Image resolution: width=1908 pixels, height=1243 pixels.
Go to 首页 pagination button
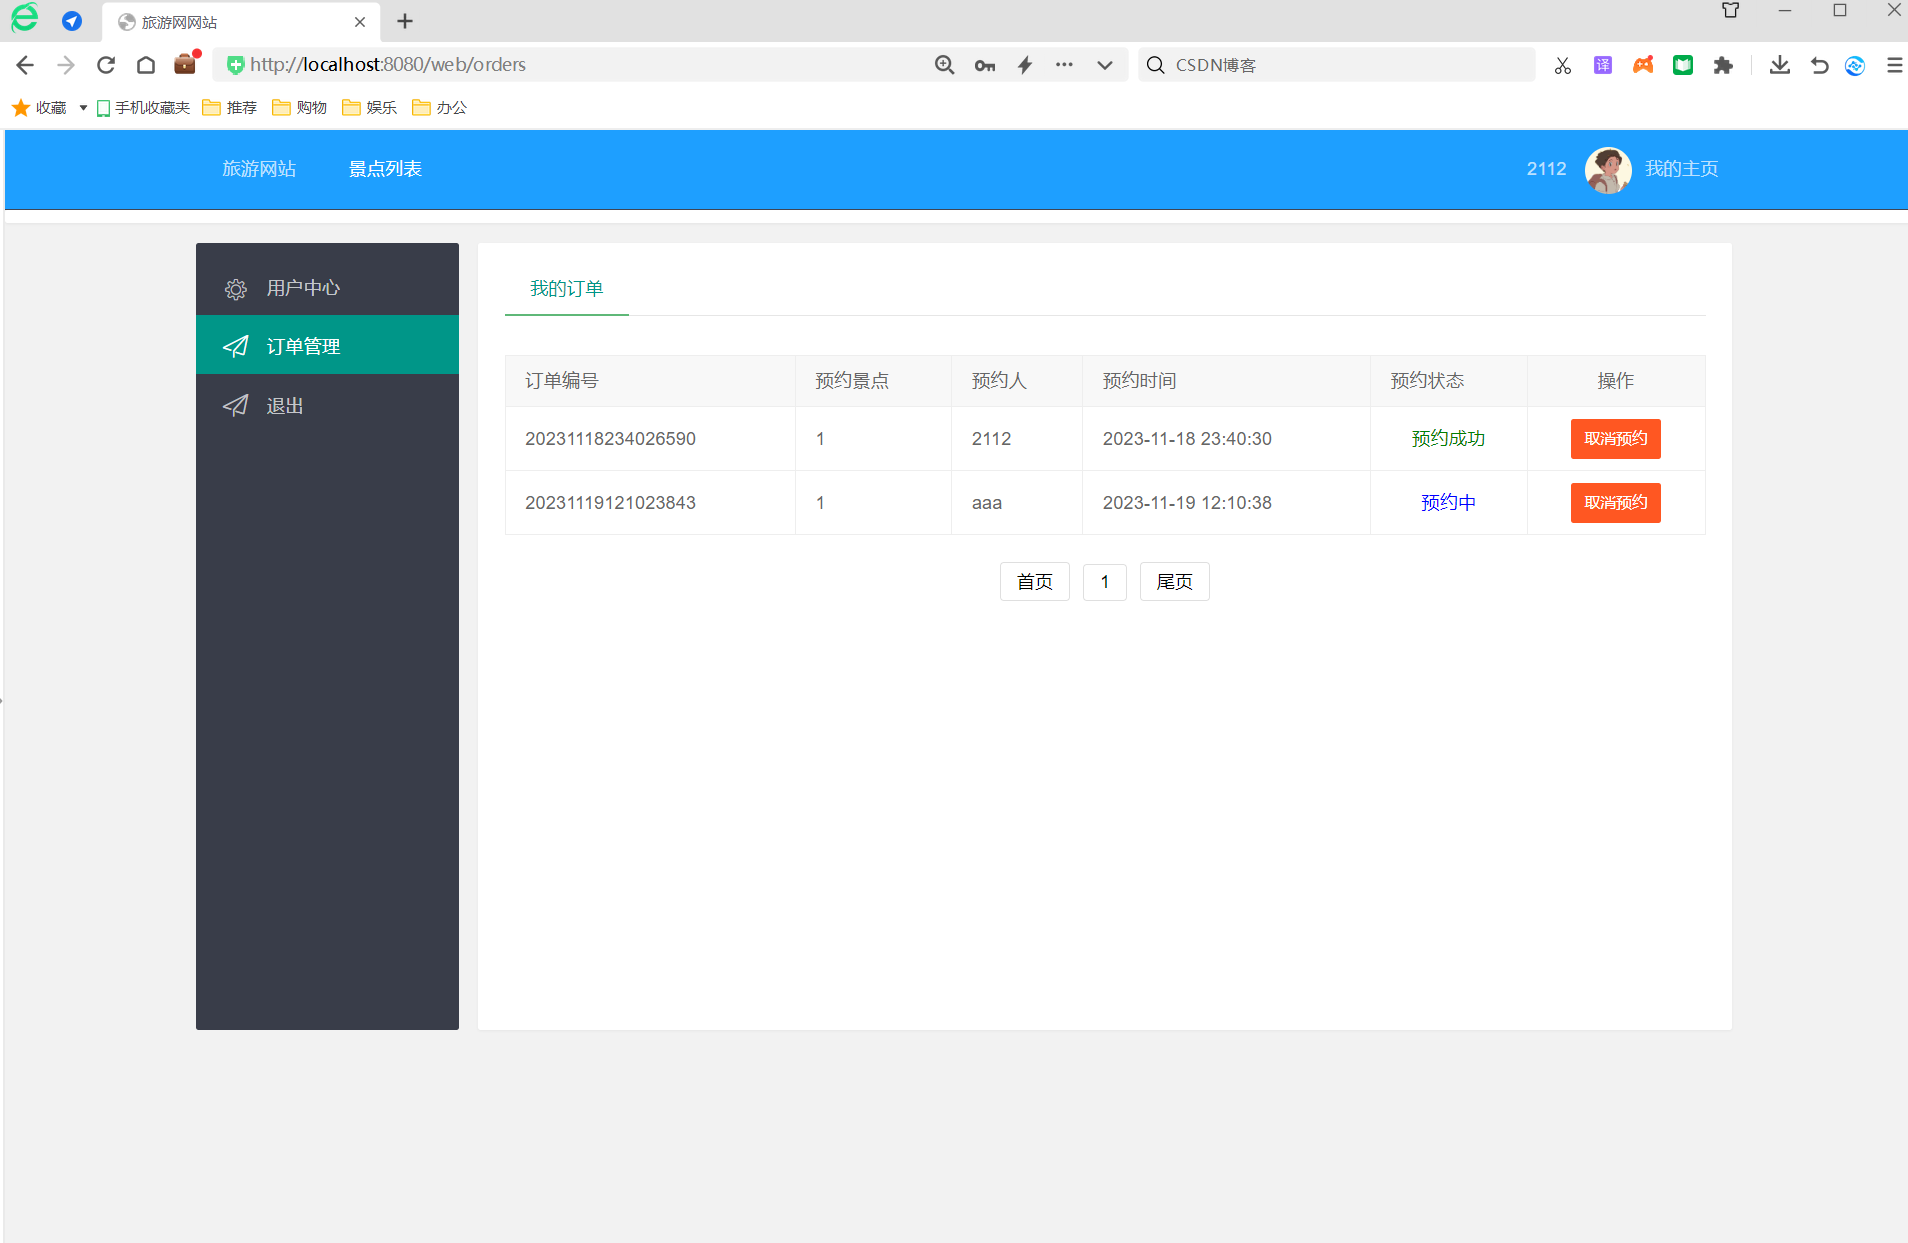pyautogui.click(x=1034, y=582)
